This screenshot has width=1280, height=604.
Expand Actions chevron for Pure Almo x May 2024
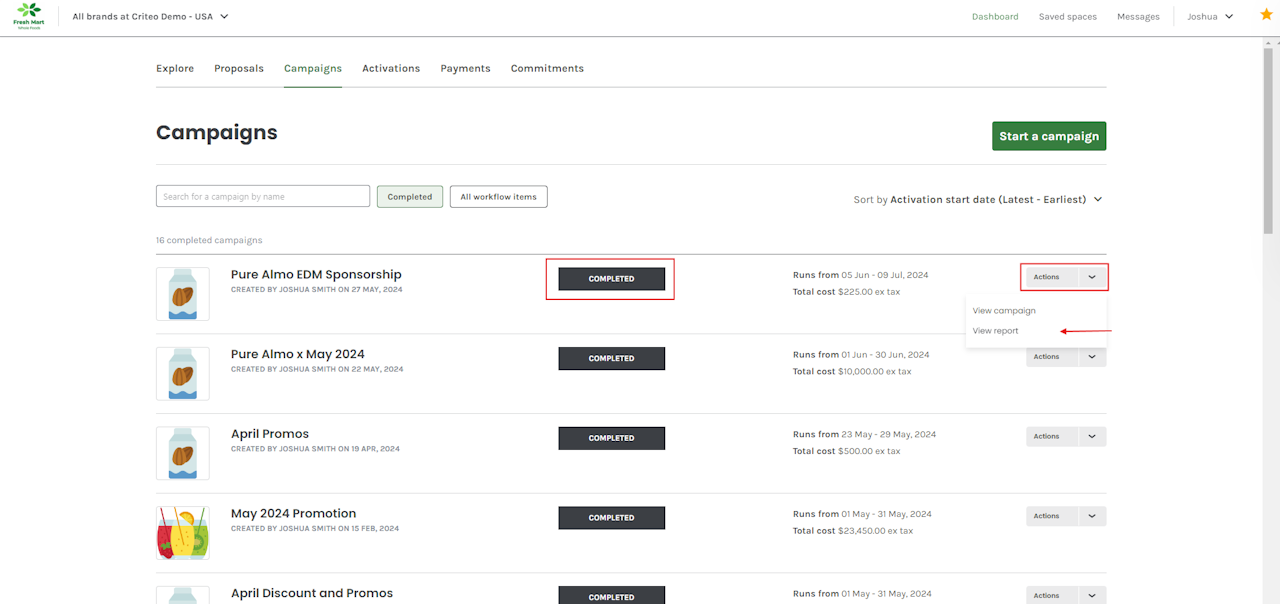(x=1092, y=357)
